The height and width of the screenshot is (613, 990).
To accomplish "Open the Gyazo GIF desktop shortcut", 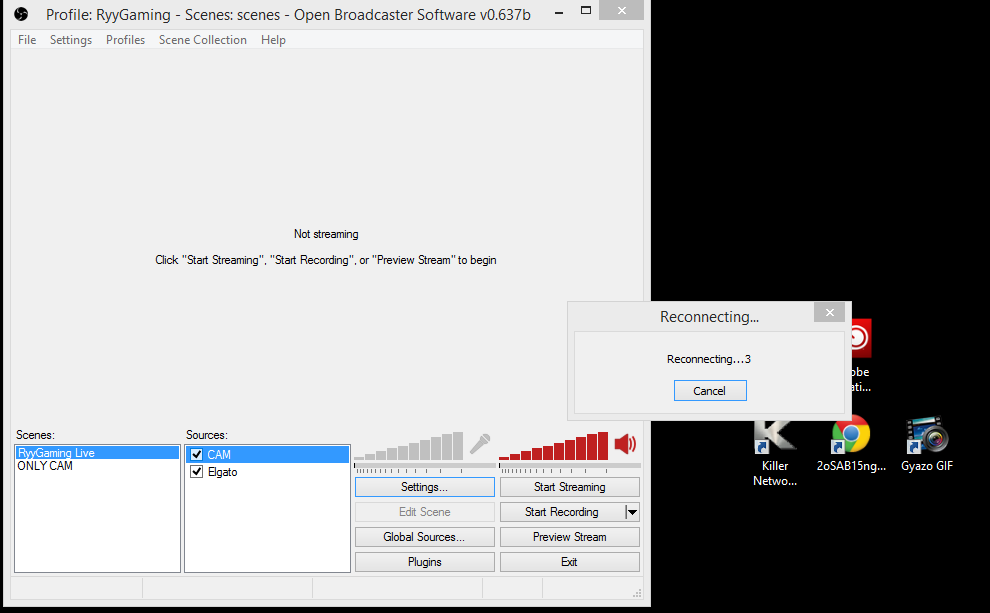I will tap(926, 445).
